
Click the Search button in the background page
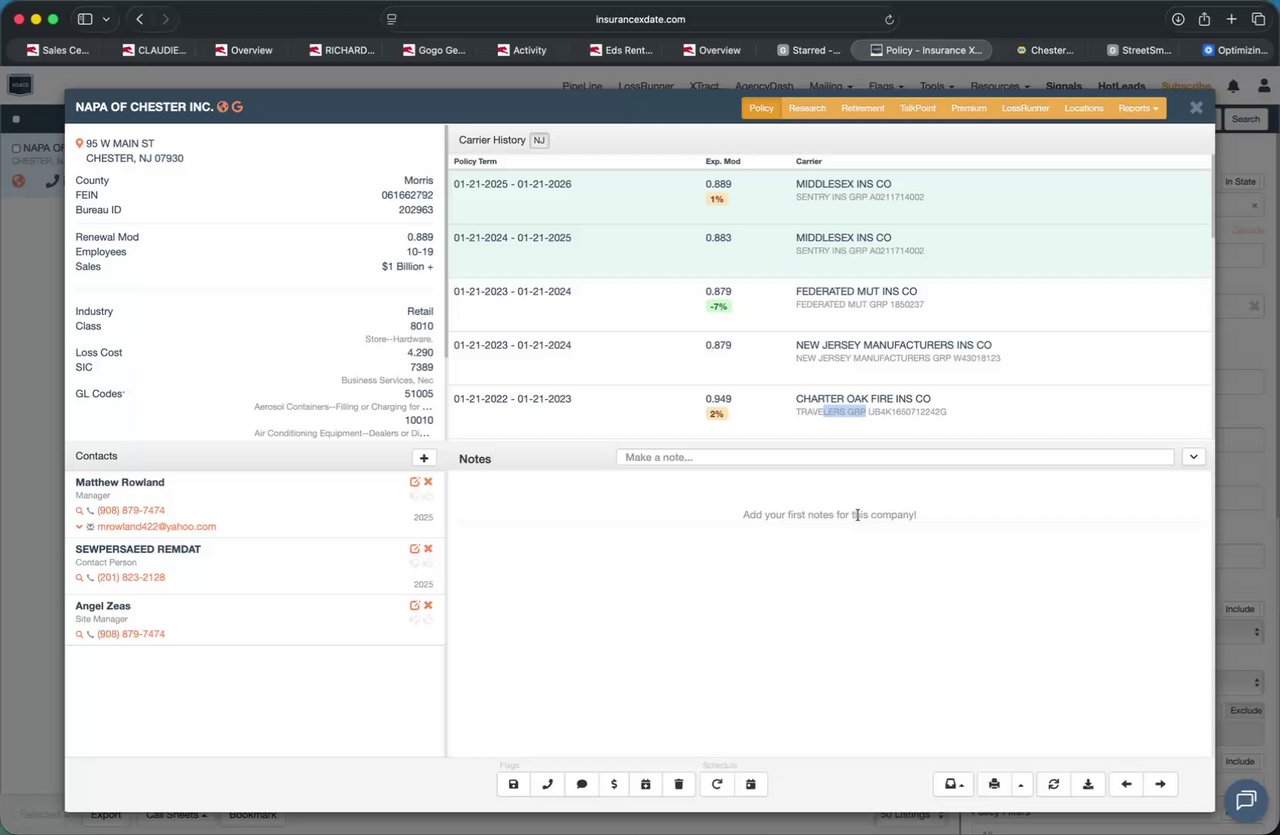[x=1246, y=119]
